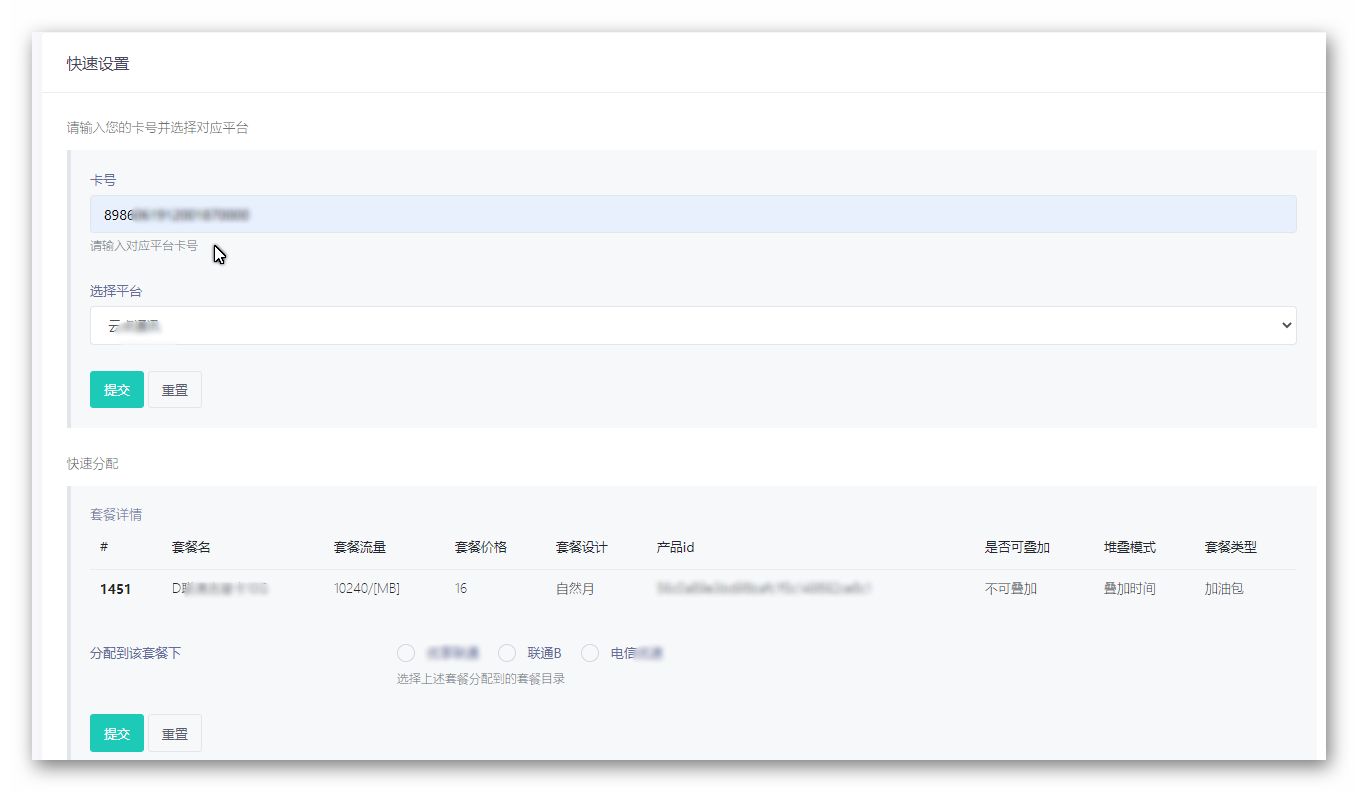This screenshot has height=792, width=1358.
Task: Click the 快速设置 page title
Action: 98,64
